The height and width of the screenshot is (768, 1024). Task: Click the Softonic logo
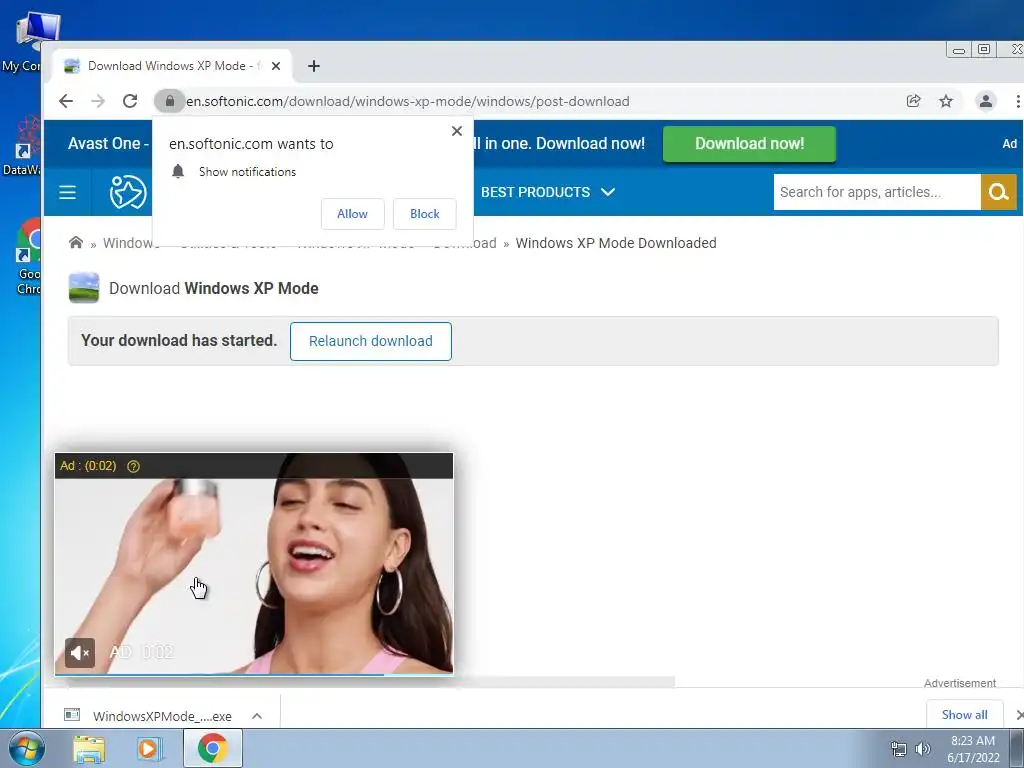[x=127, y=192]
